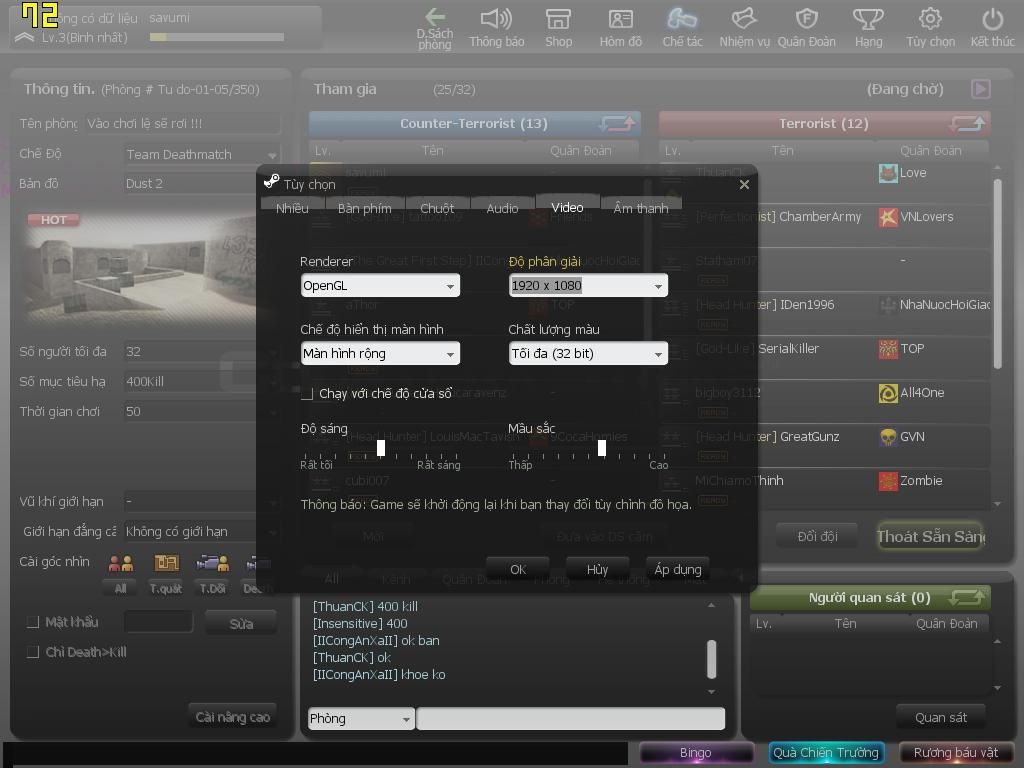Screen dimensions: 1024x768
Task: Switch to the Âm thanh tab
Action: coord(641,208)
